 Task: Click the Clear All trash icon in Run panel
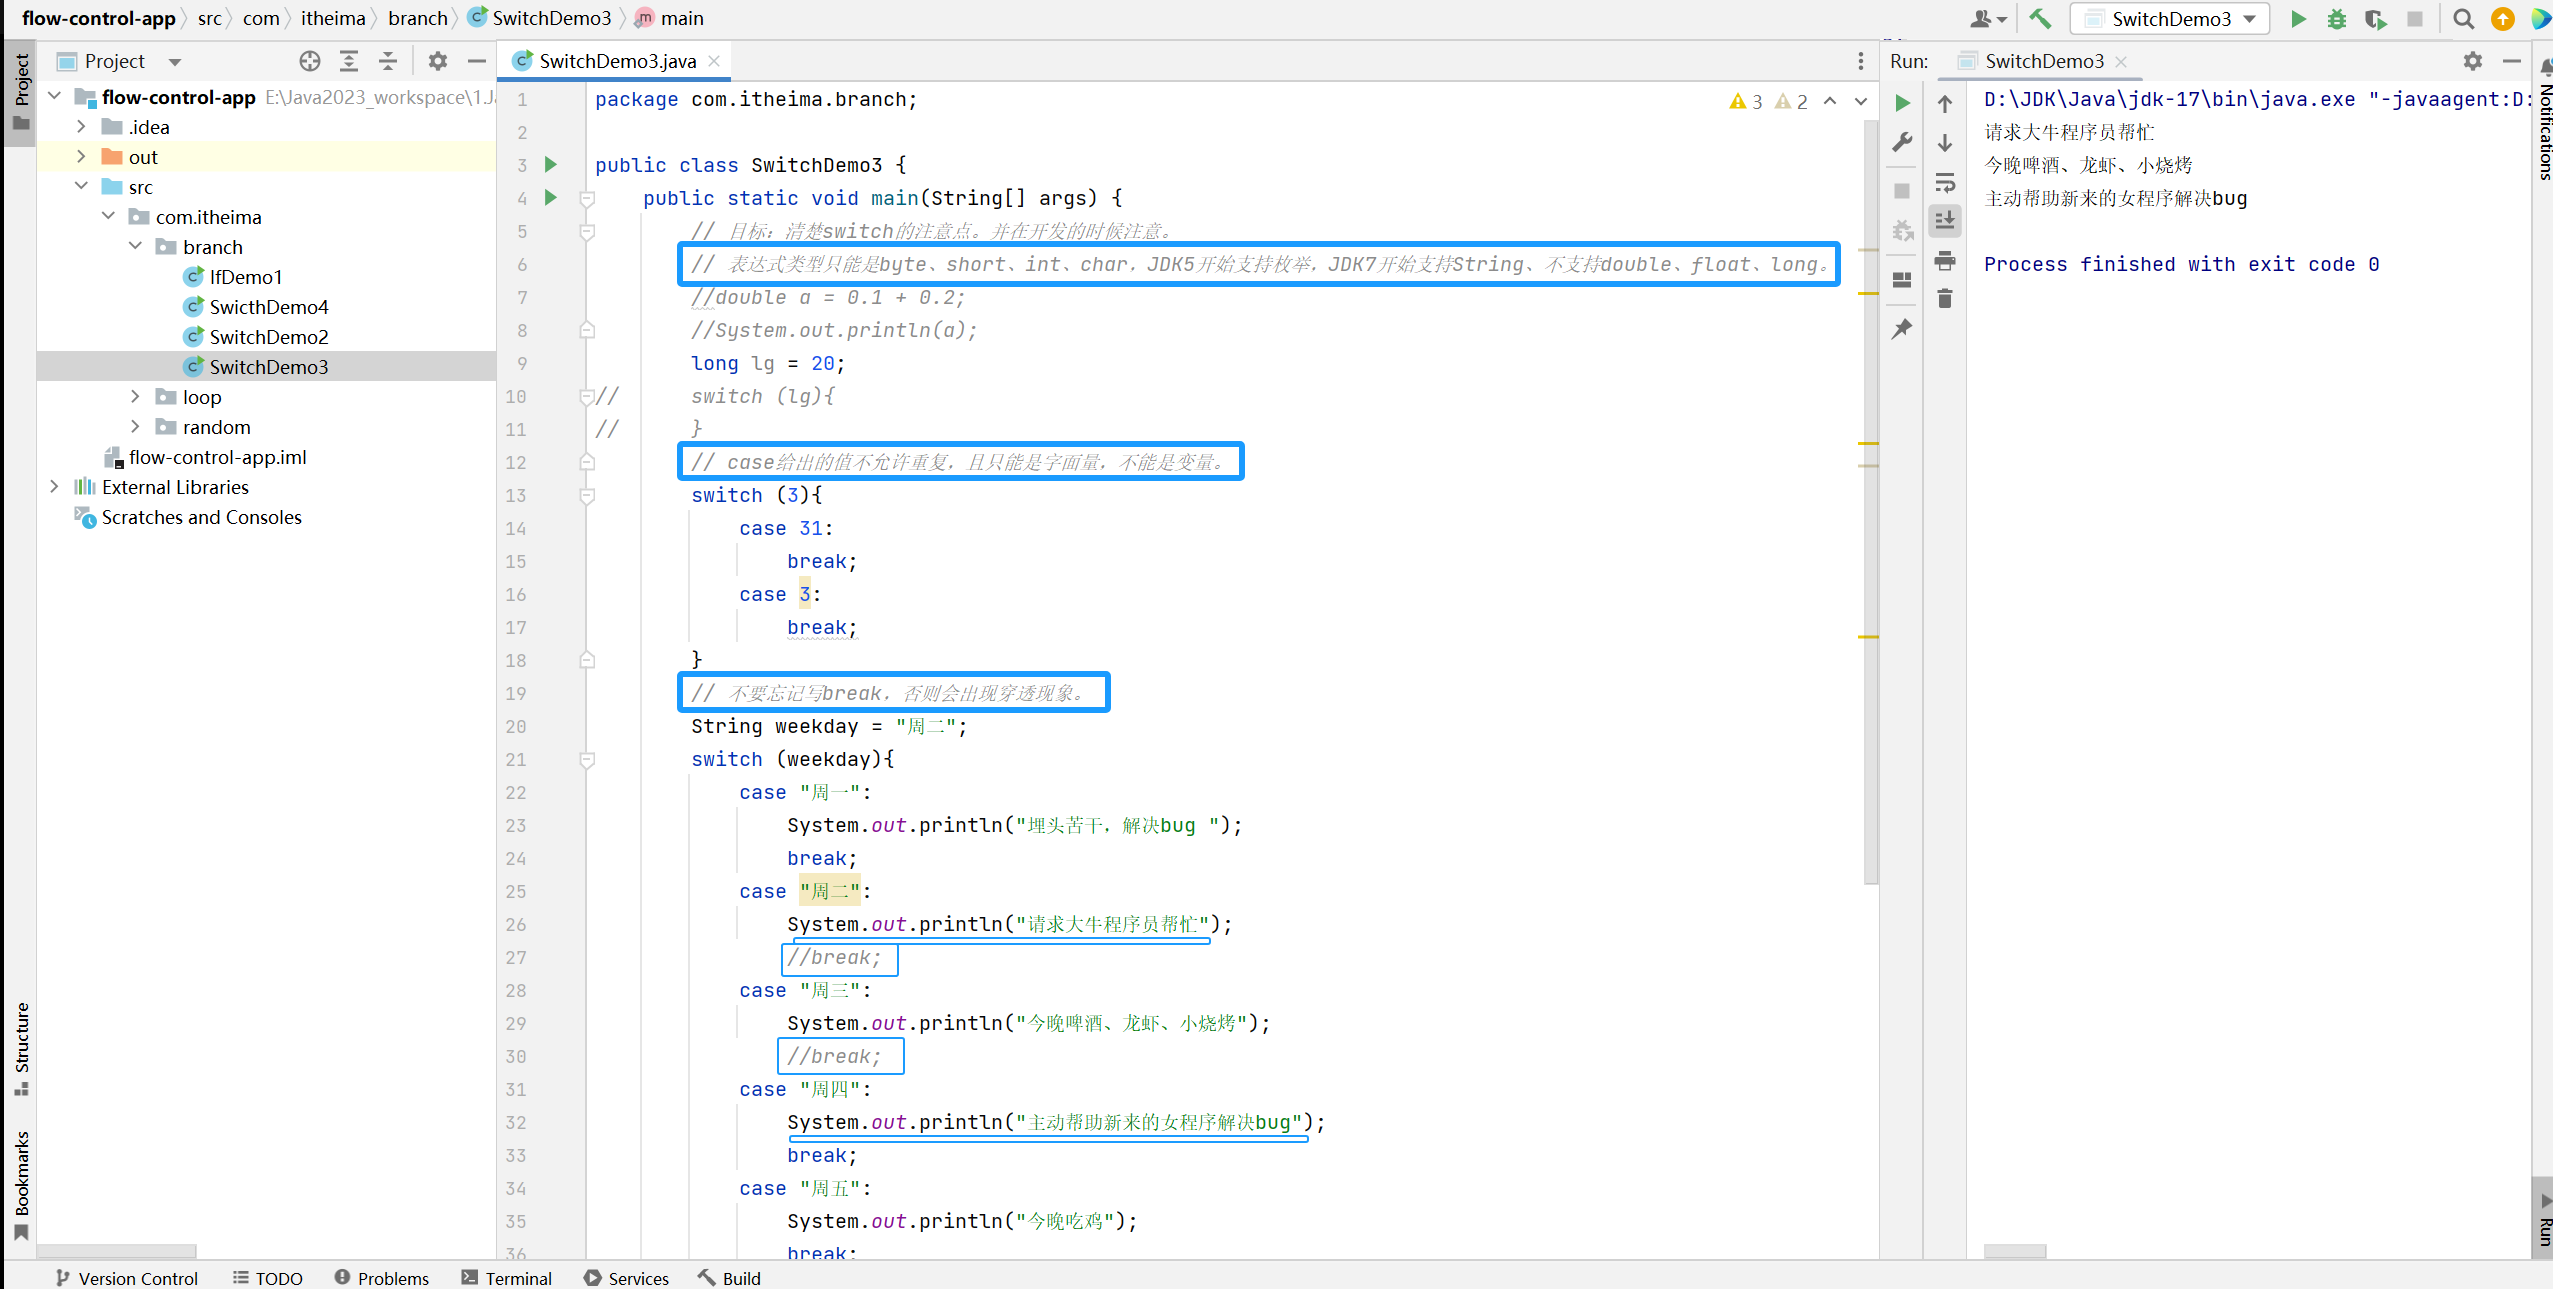tap(1945, 298)
